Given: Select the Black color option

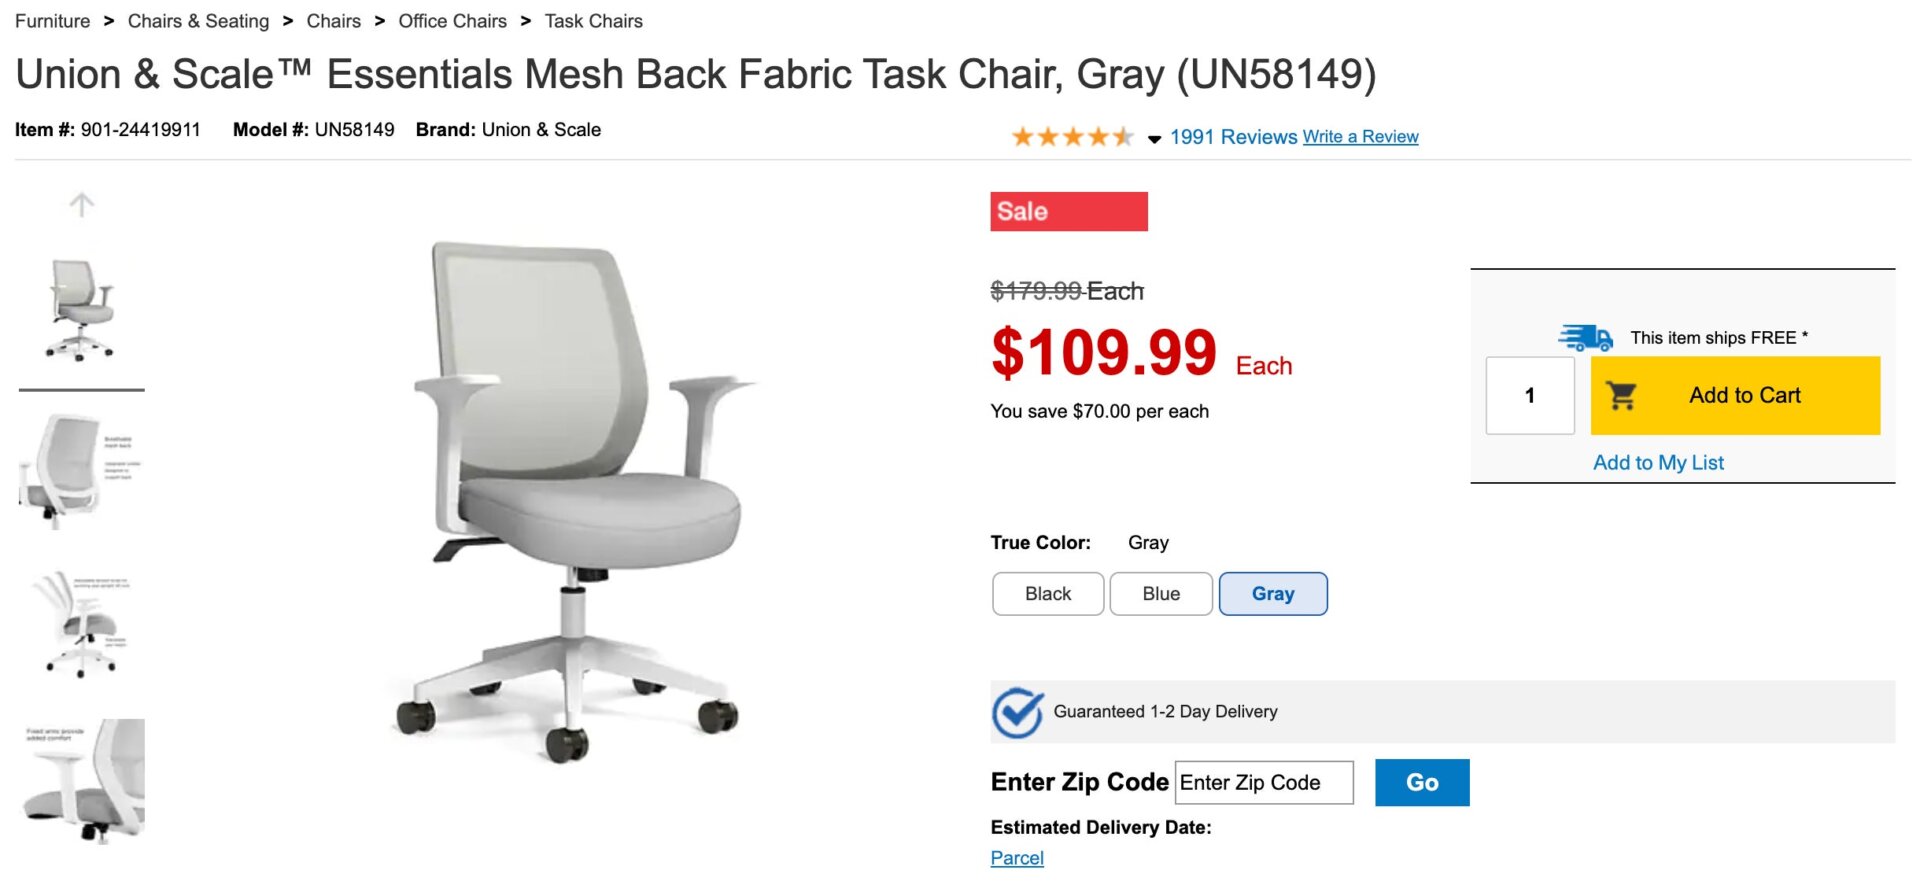Looking at the screenshot, I should click(x=1047, y=593).
